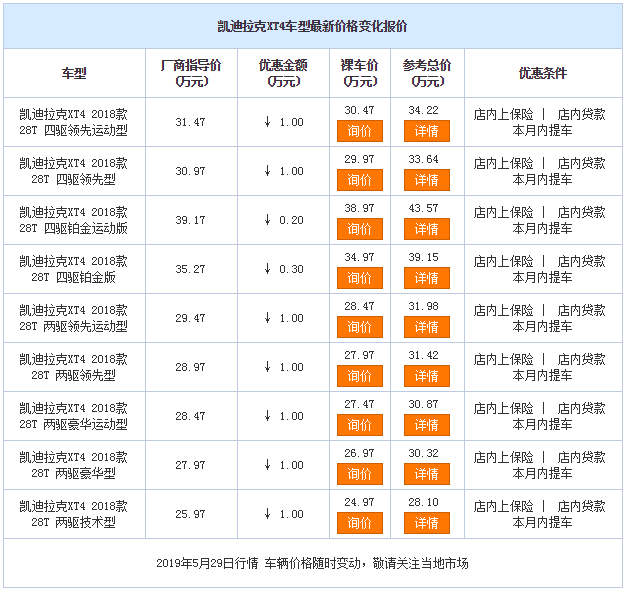Click 询价 button in 28T 四驱领先型 row
This screenshot has height=592, width=626.
coord(359,180)
